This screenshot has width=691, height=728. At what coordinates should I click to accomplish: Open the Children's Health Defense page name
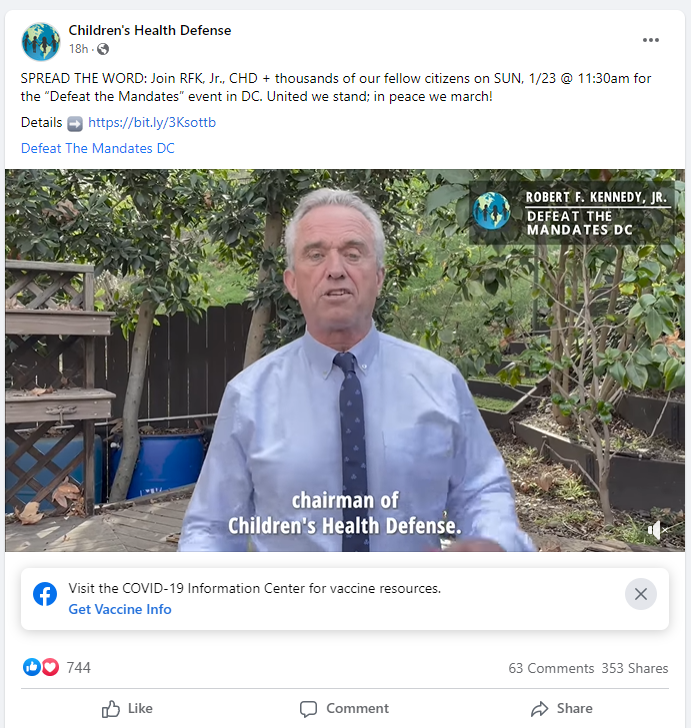point(150,30)
